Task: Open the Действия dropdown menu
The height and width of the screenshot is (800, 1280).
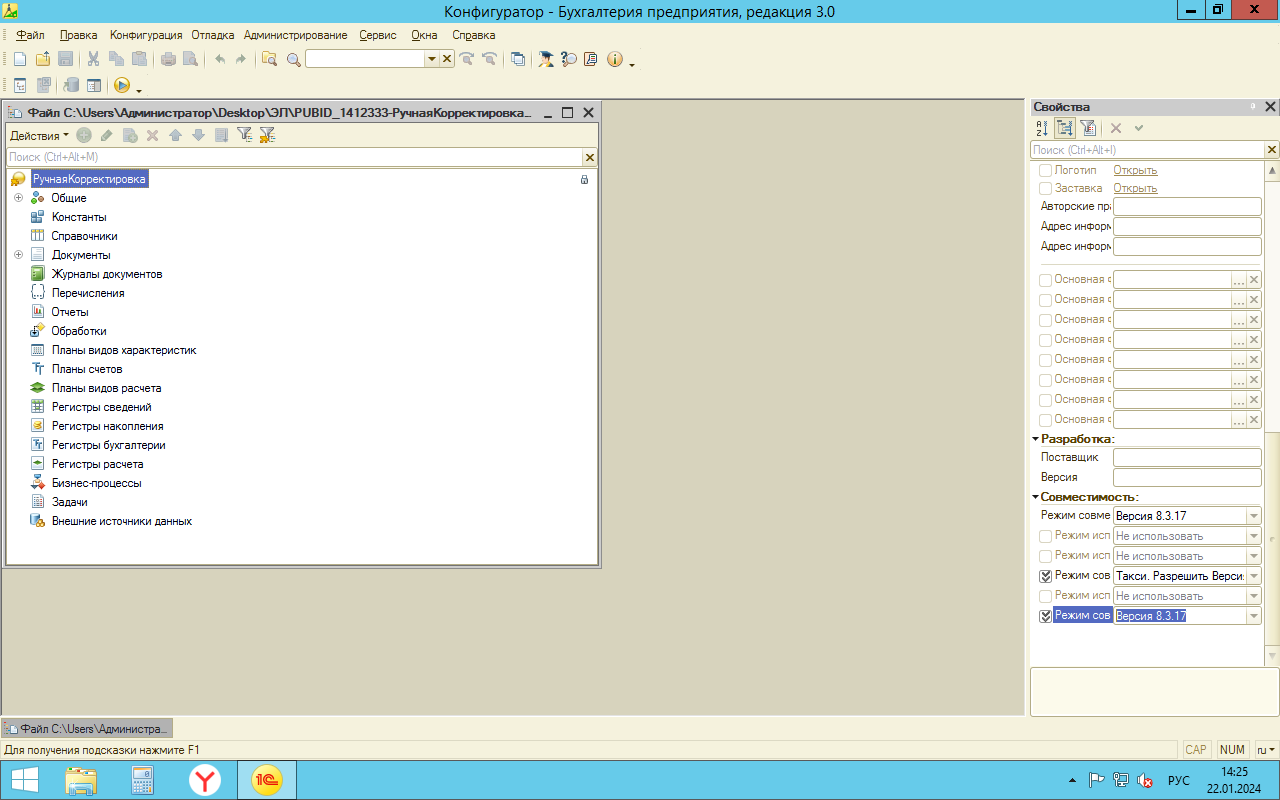Action: tap(39, 135)
